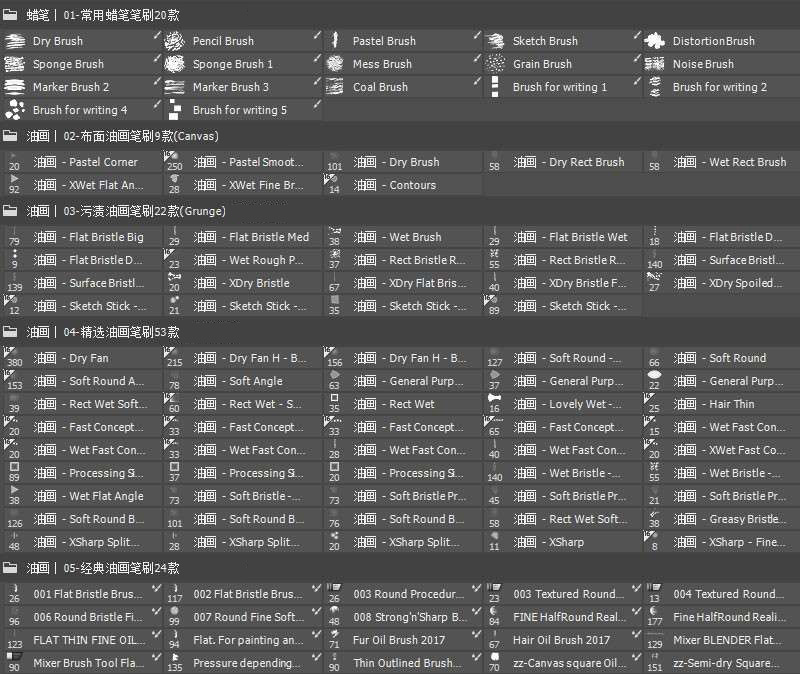Collapse the 01 crayon brushes folder
The width and height of the screenshot is (800, 674).
pyautogui.click(x=11, y=12)
